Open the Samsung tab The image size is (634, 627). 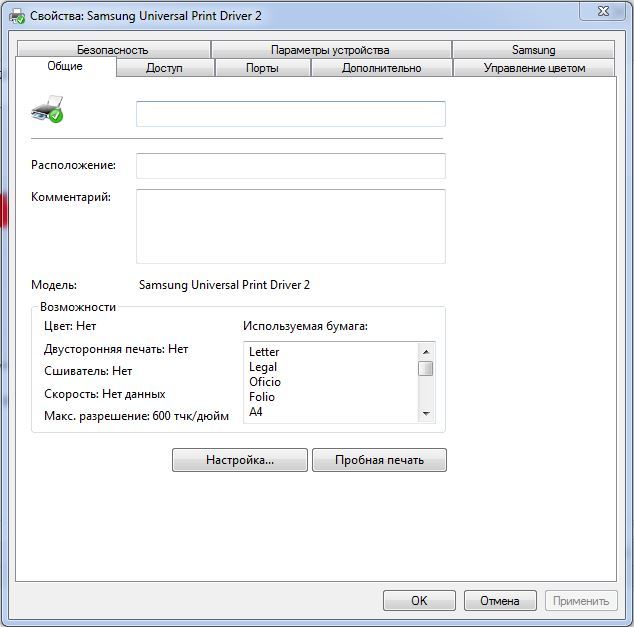coord(533,49)
